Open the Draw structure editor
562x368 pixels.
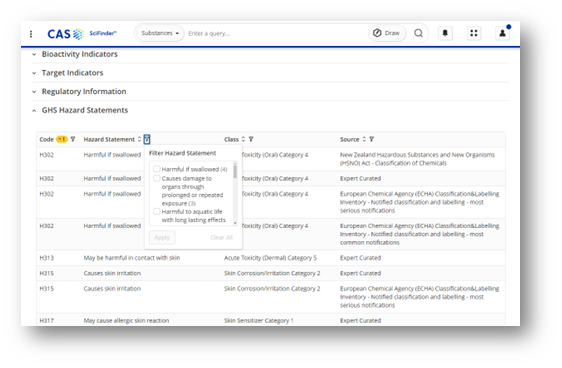click(x=386, y=33)
